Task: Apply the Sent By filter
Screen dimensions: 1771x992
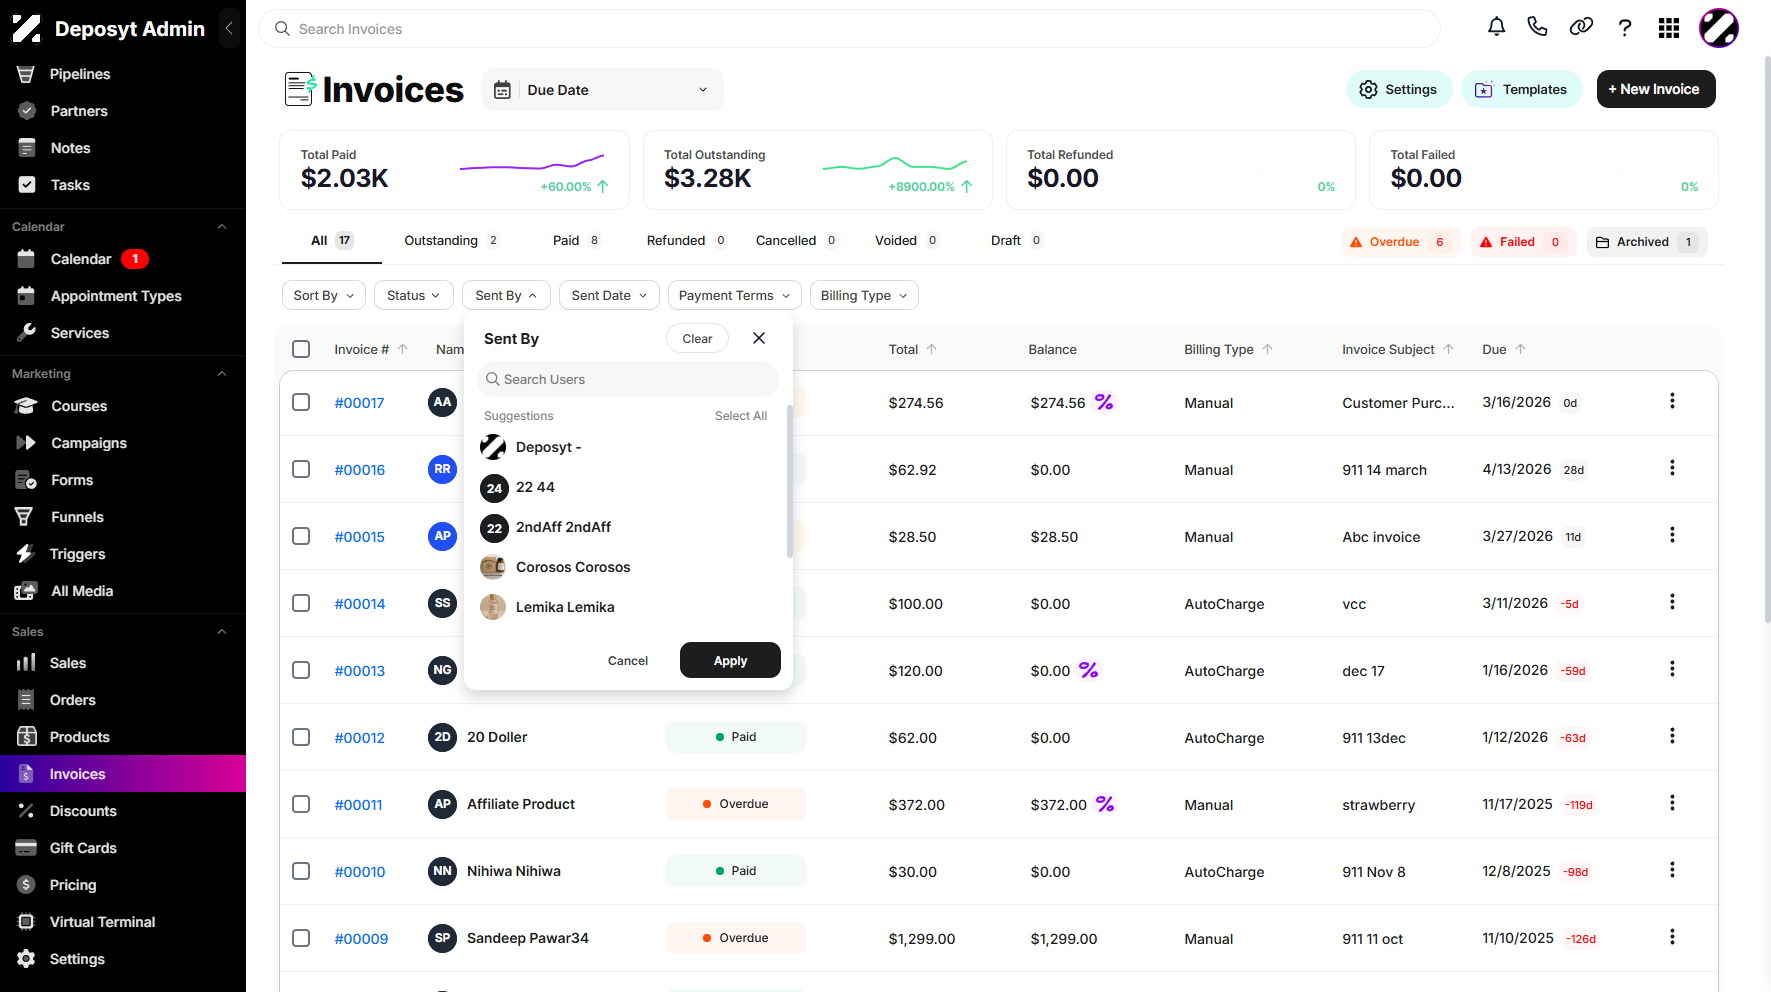Action: tap(730, 660)
